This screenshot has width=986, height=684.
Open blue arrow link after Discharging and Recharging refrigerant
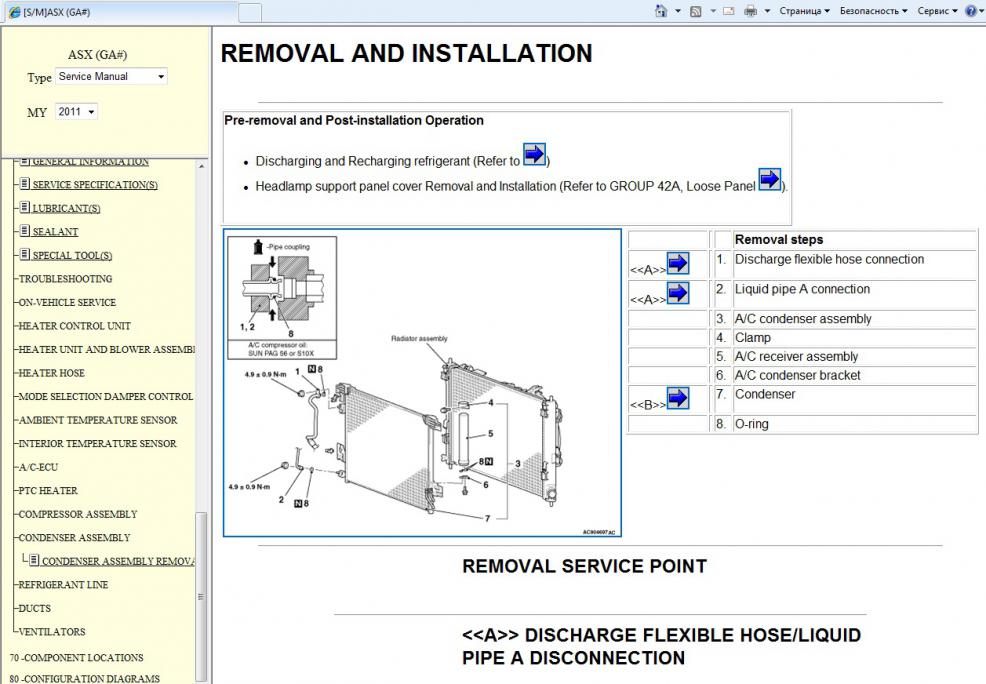(x=535, y=154)
